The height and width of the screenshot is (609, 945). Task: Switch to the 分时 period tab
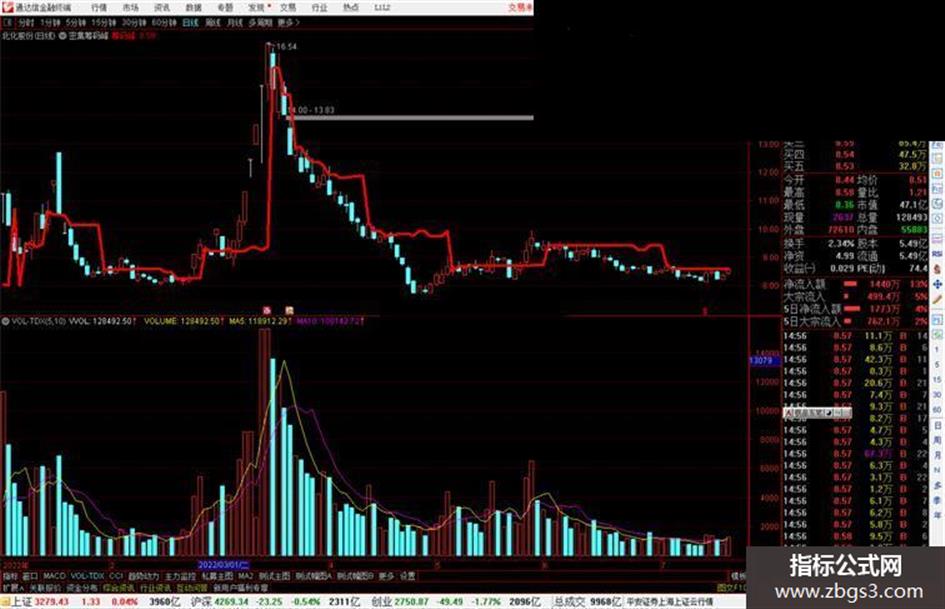[x=26, y=23]
